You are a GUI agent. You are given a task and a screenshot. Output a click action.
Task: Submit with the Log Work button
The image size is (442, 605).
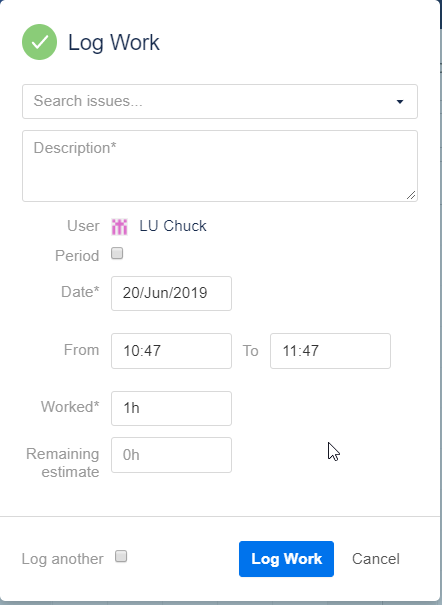coord(286,559)
